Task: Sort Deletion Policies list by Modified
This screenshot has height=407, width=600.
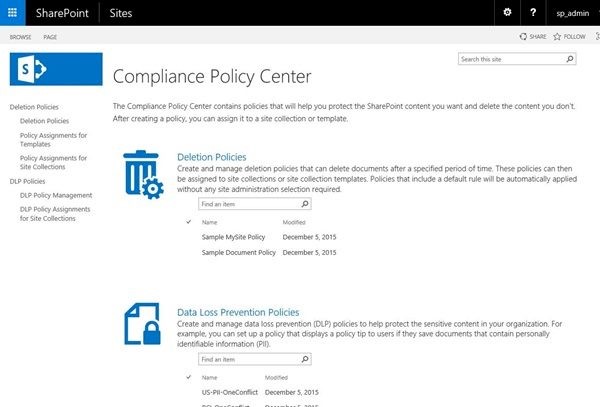Action: coord(294,222)
